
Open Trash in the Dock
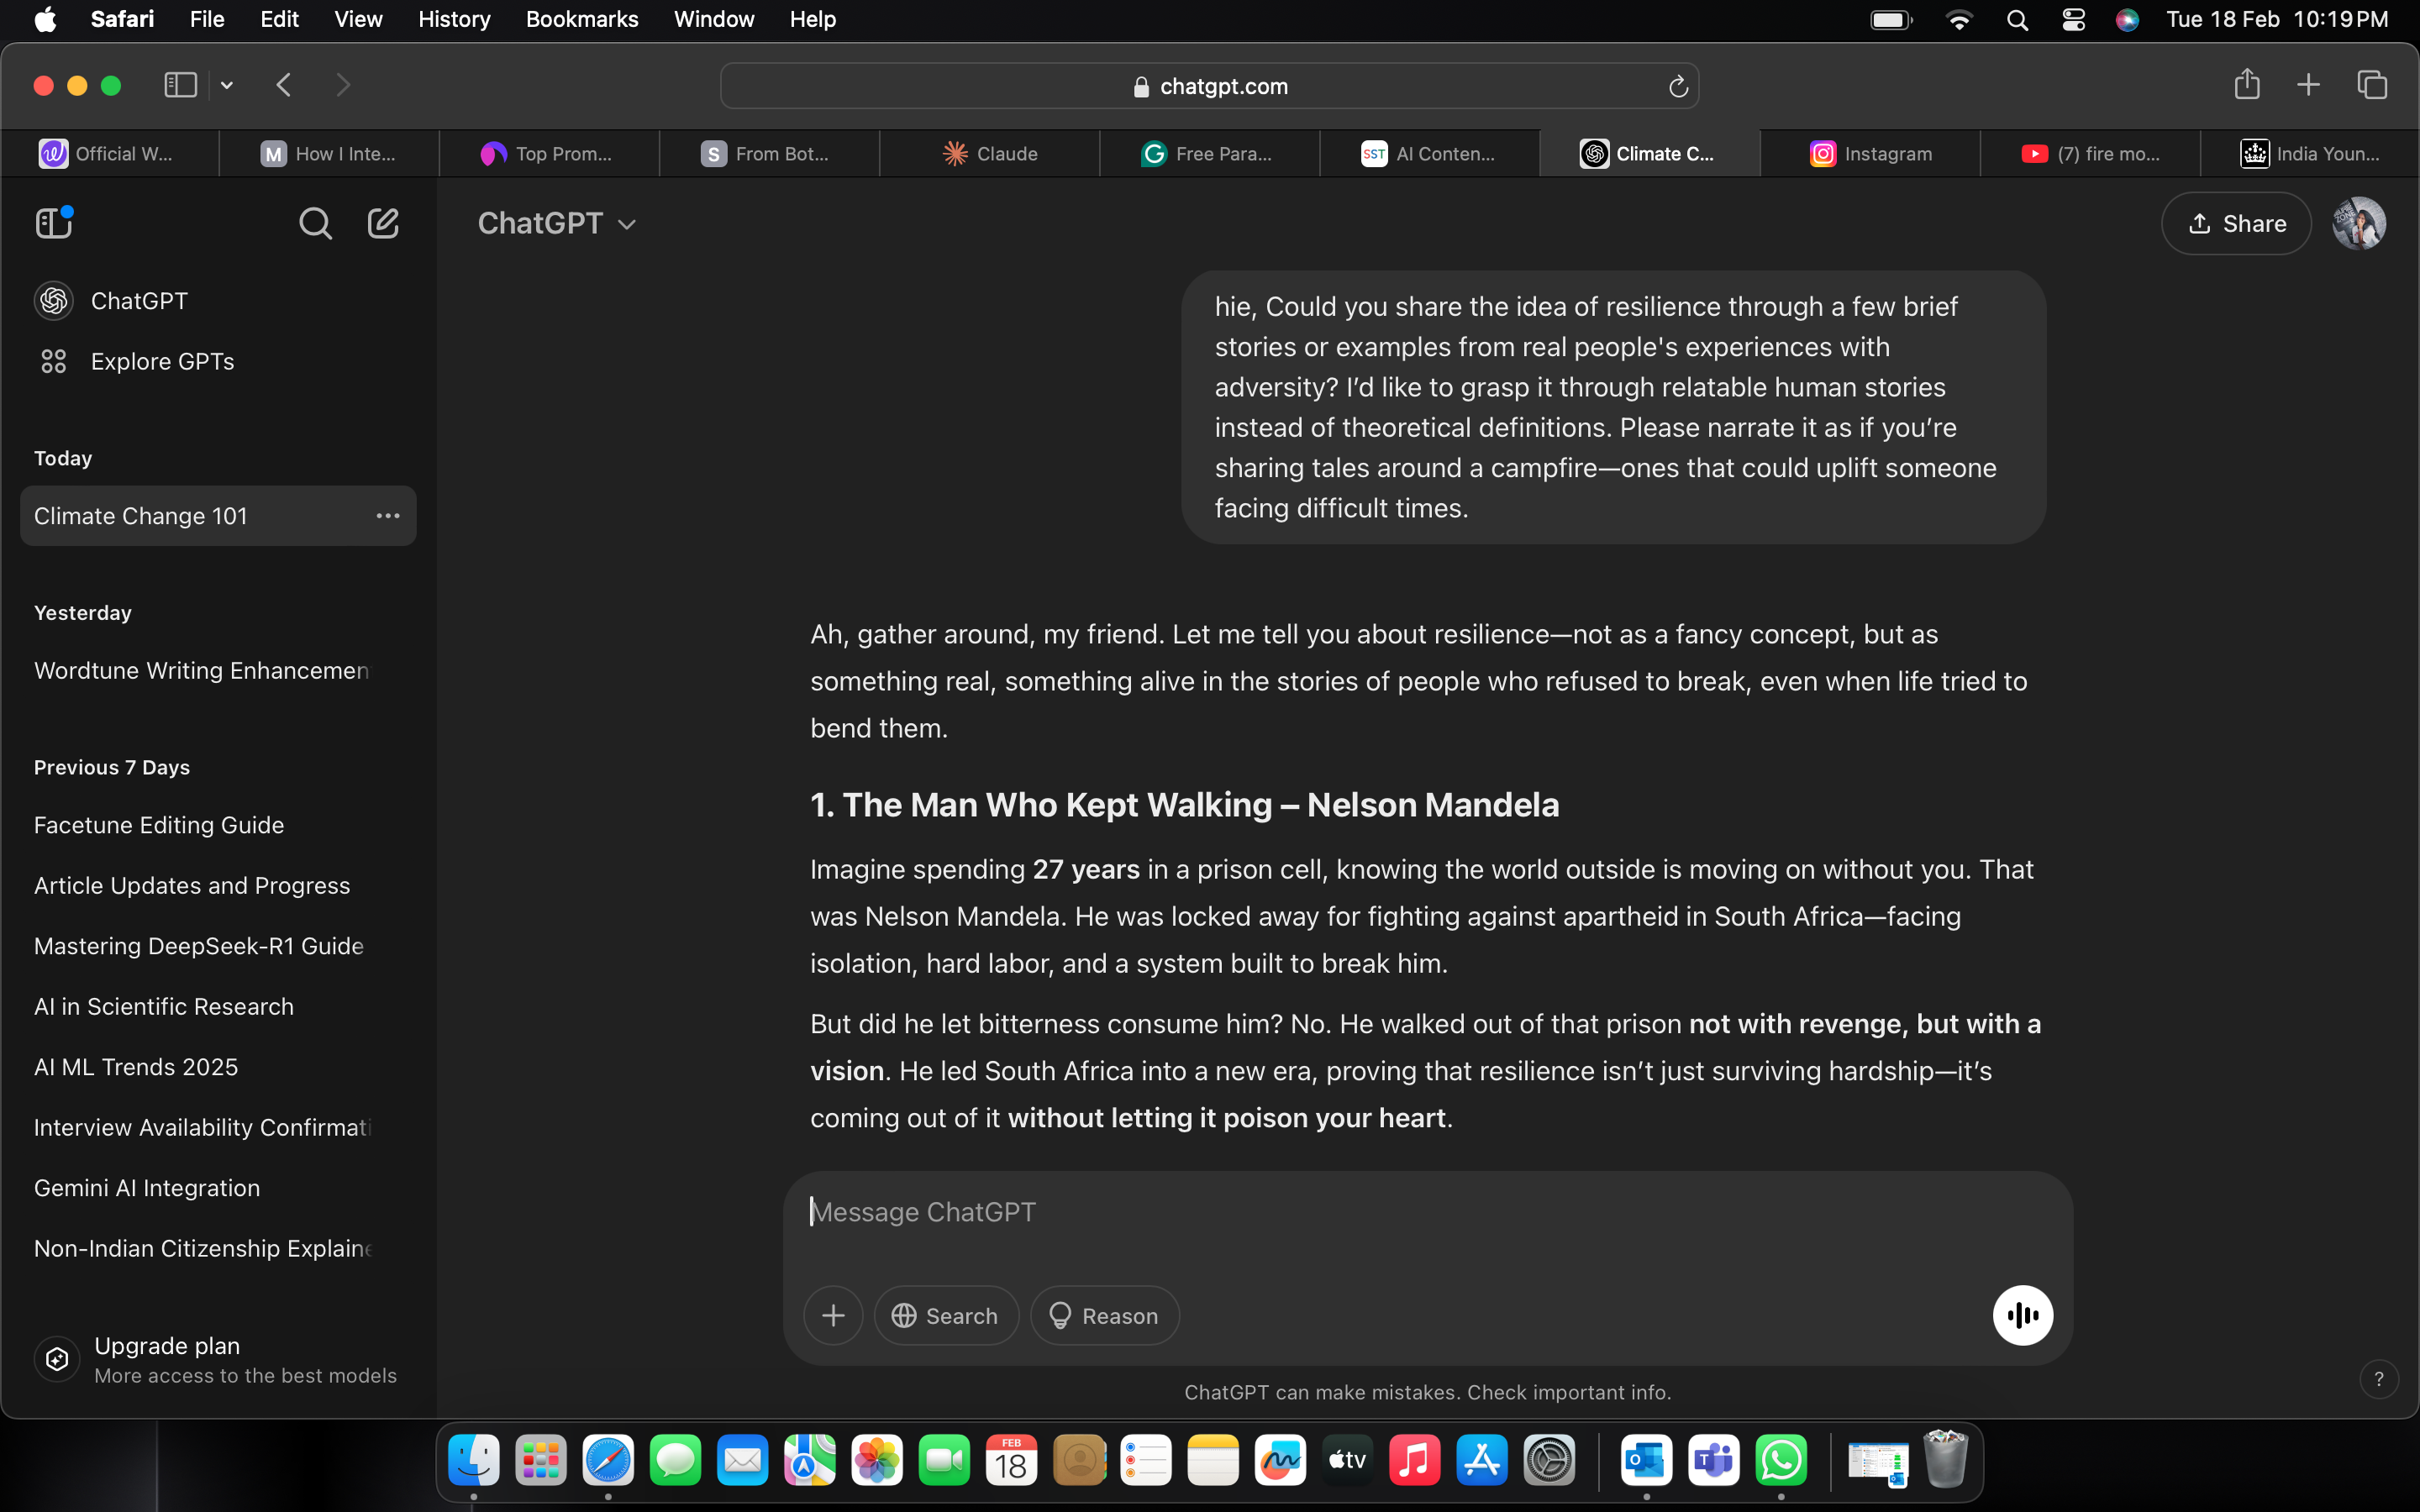pos(1945,1461)
